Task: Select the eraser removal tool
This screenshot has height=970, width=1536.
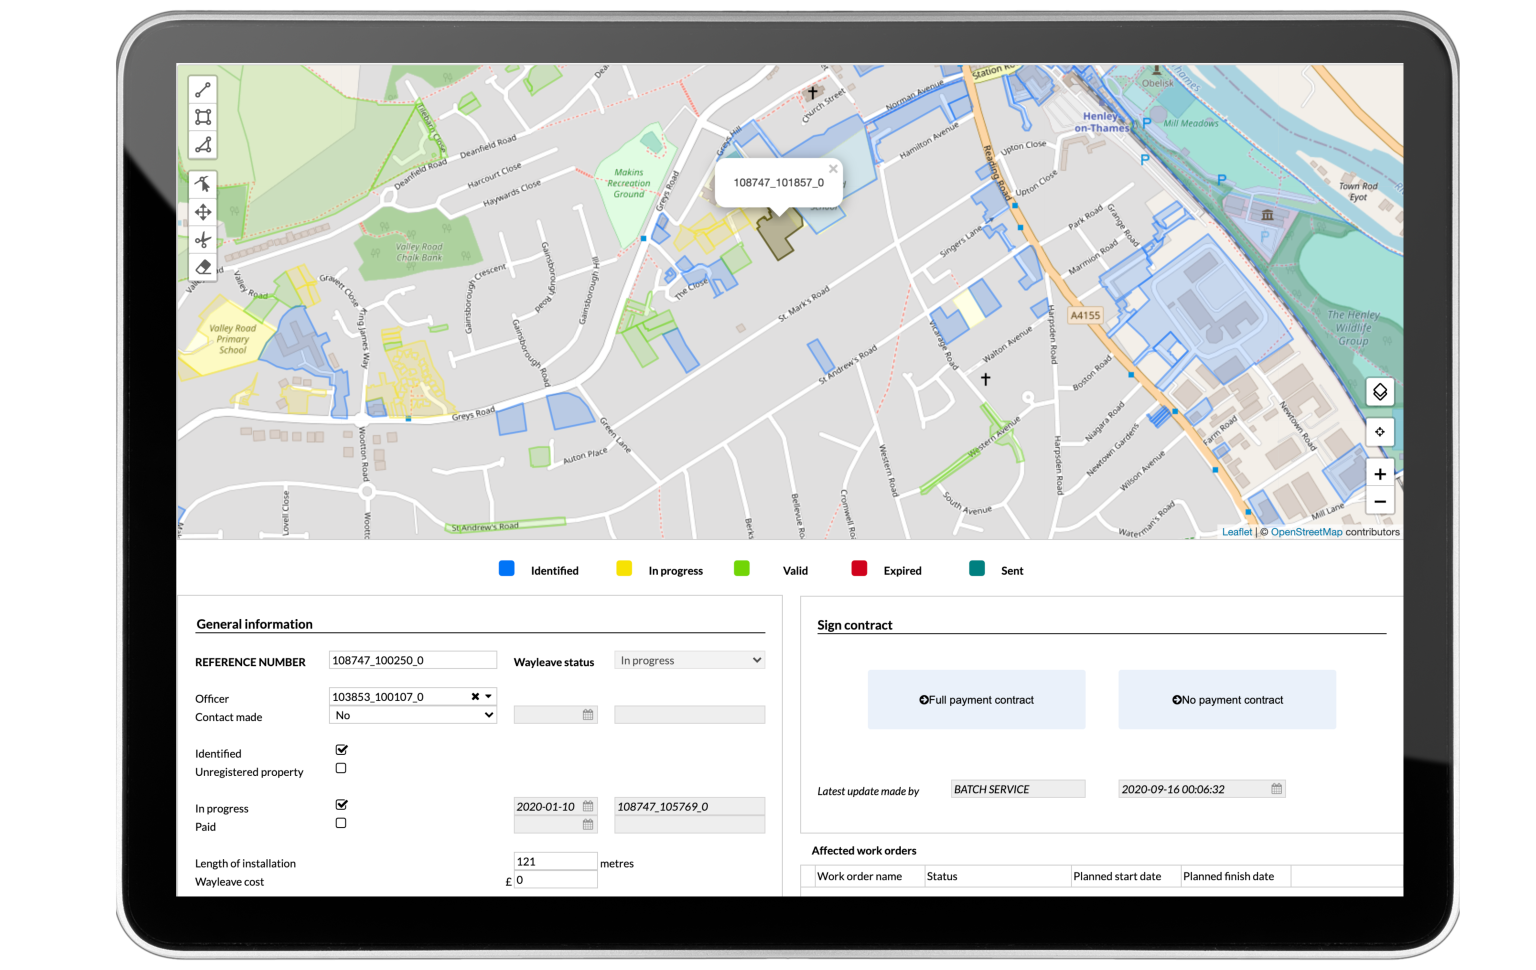Action: (x=203, y=267)
